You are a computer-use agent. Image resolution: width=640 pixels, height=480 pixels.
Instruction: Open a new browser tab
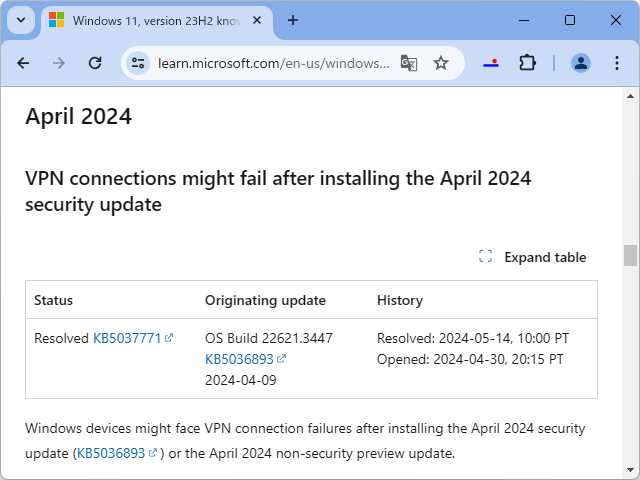pyautogui.click(x=293, y=20)
